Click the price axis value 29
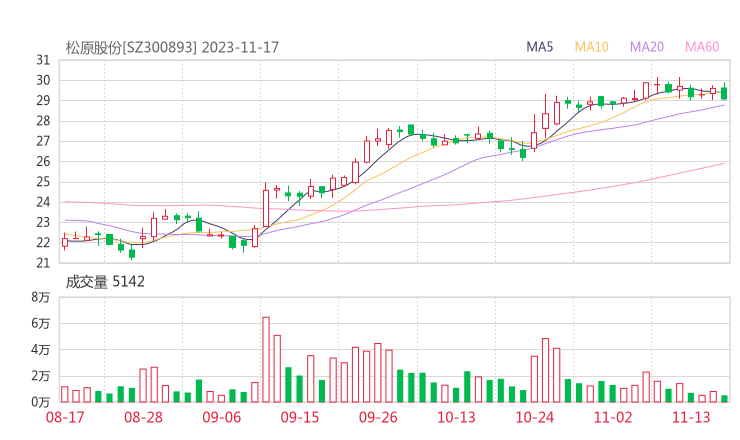 pos(43,101)
